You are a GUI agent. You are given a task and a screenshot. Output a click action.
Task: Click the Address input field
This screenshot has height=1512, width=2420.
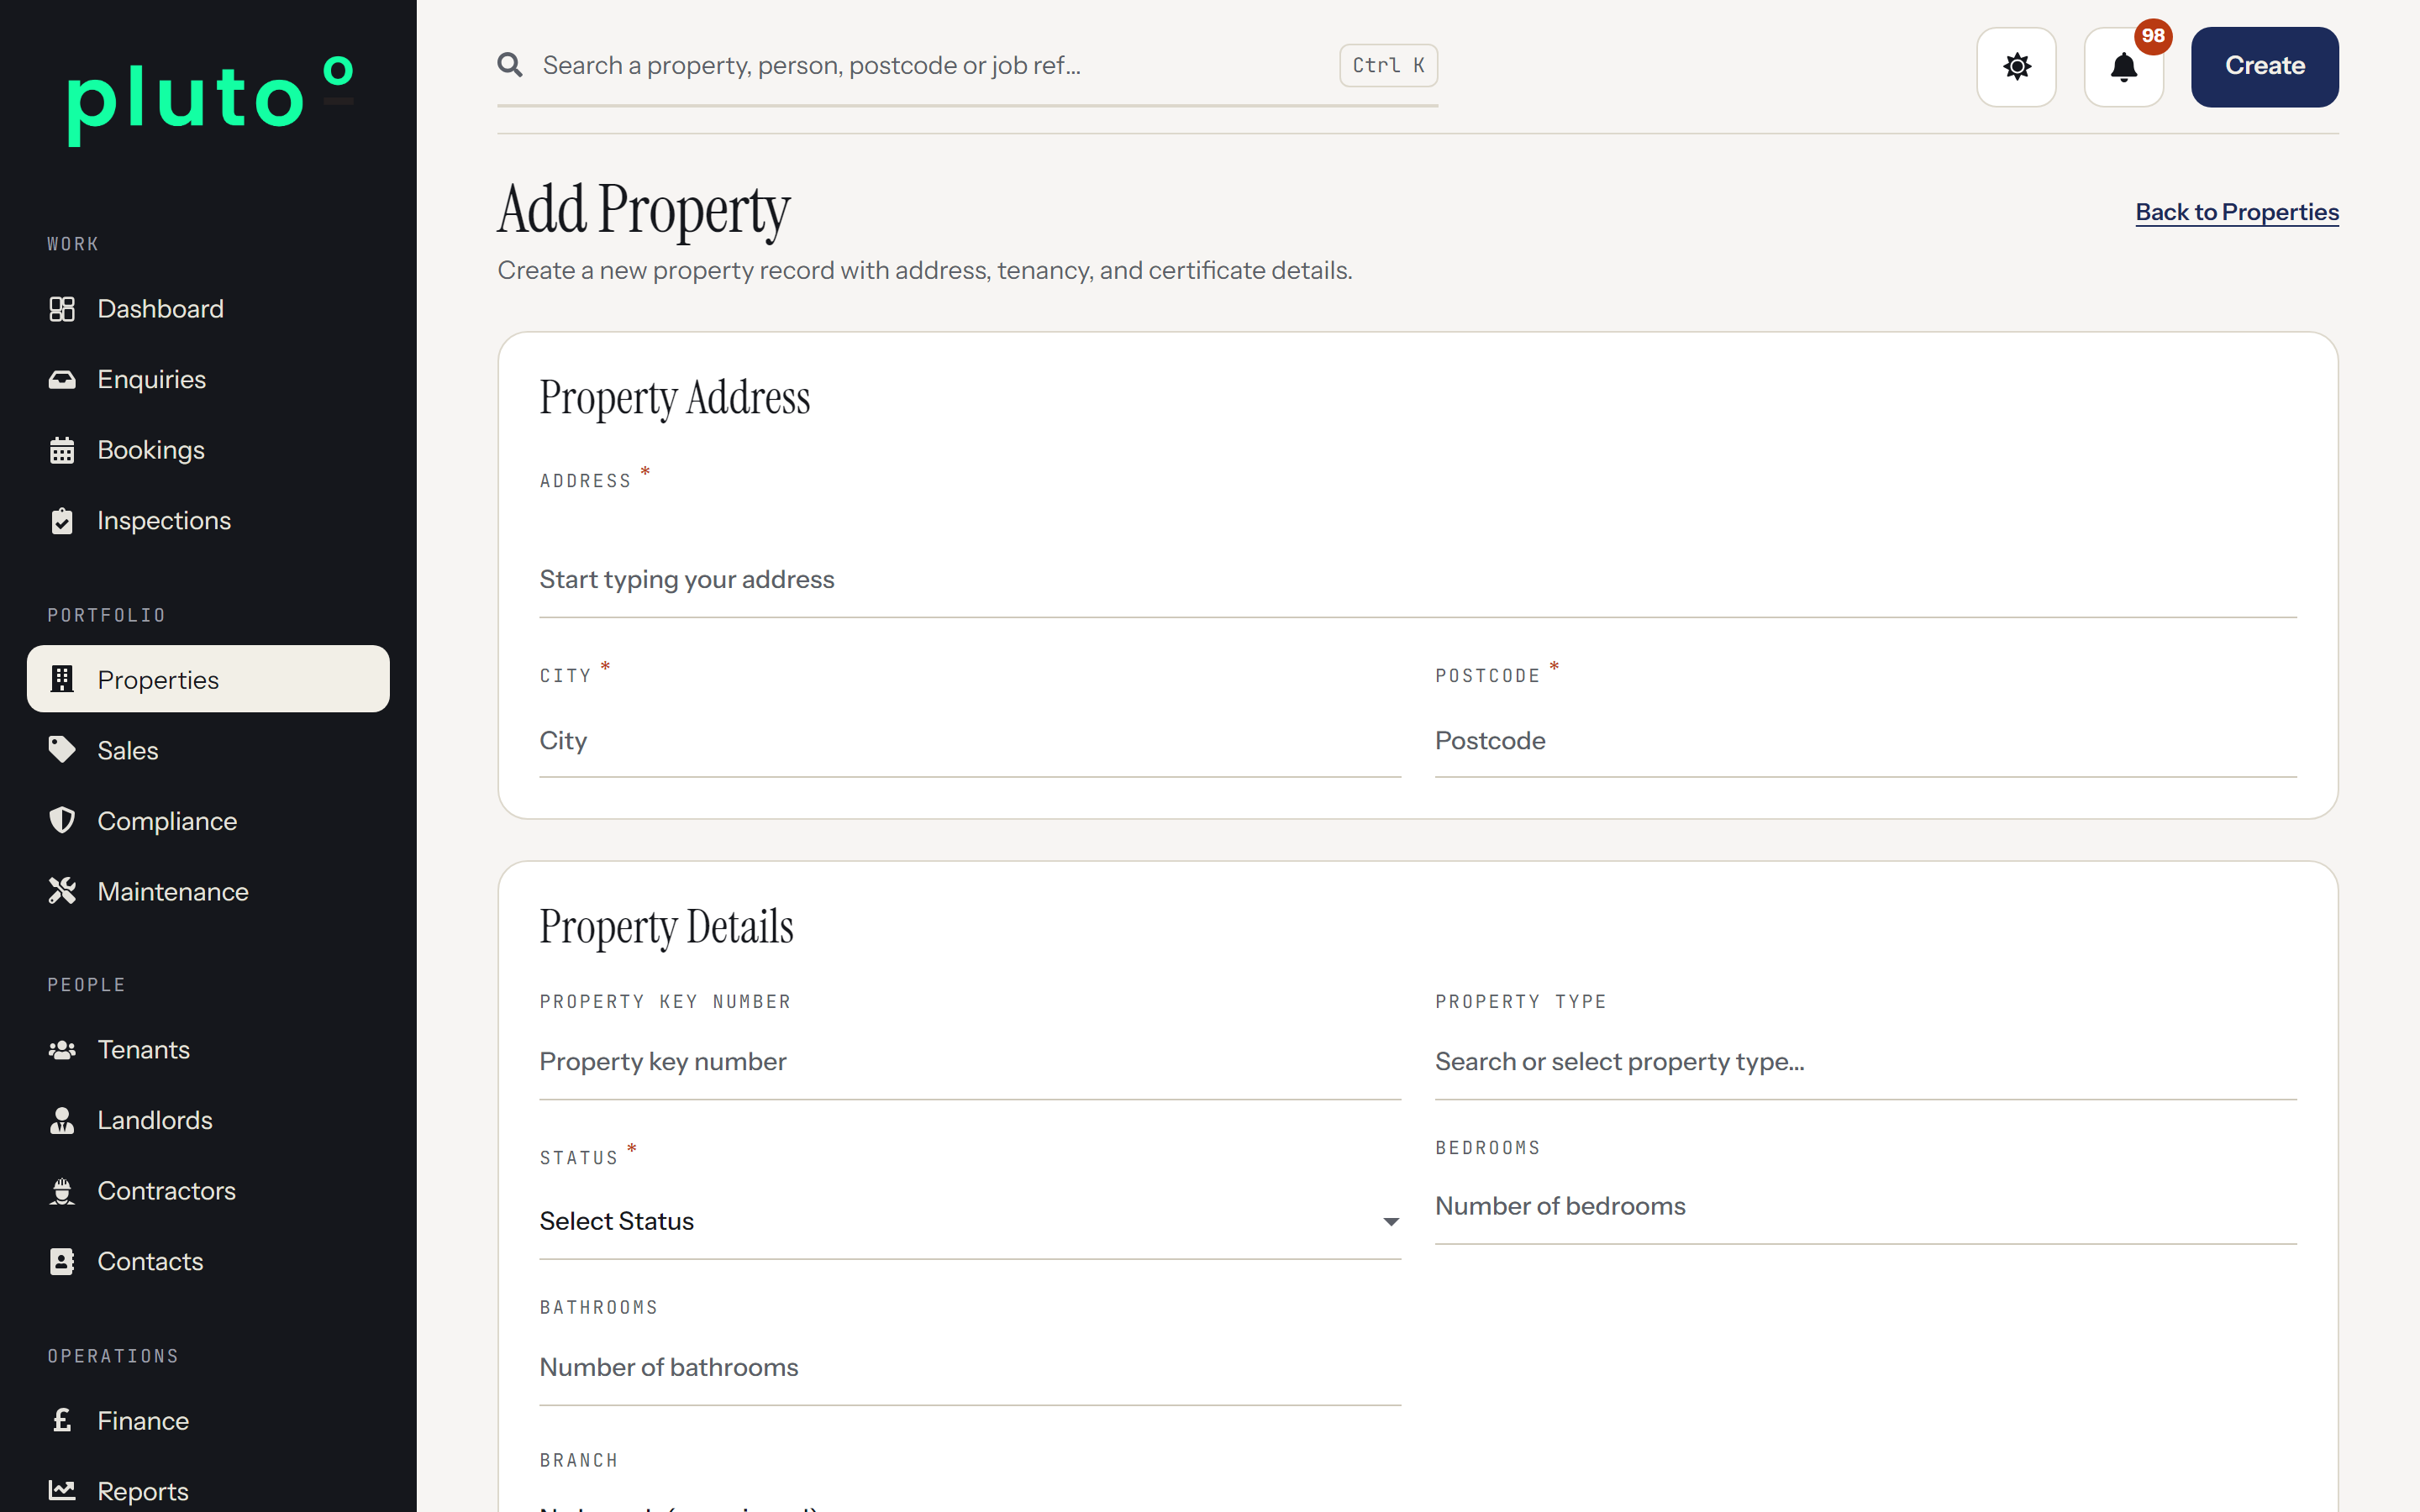pyautogui.click(x=1417, y=579)
